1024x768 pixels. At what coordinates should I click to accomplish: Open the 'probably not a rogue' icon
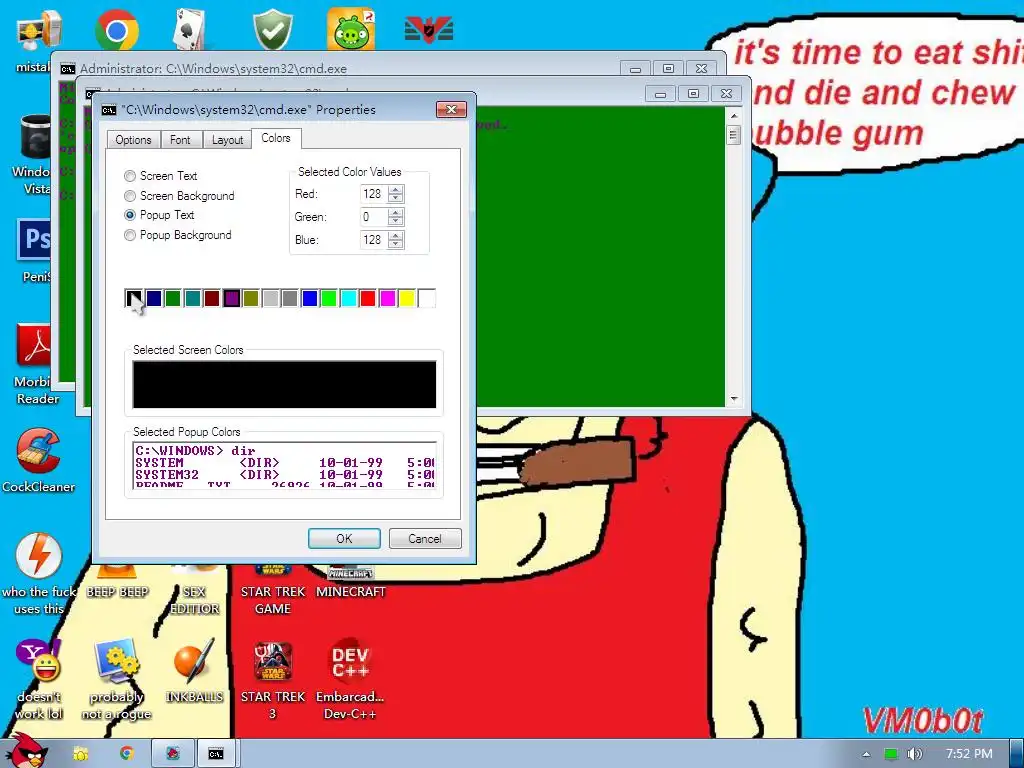116,679
